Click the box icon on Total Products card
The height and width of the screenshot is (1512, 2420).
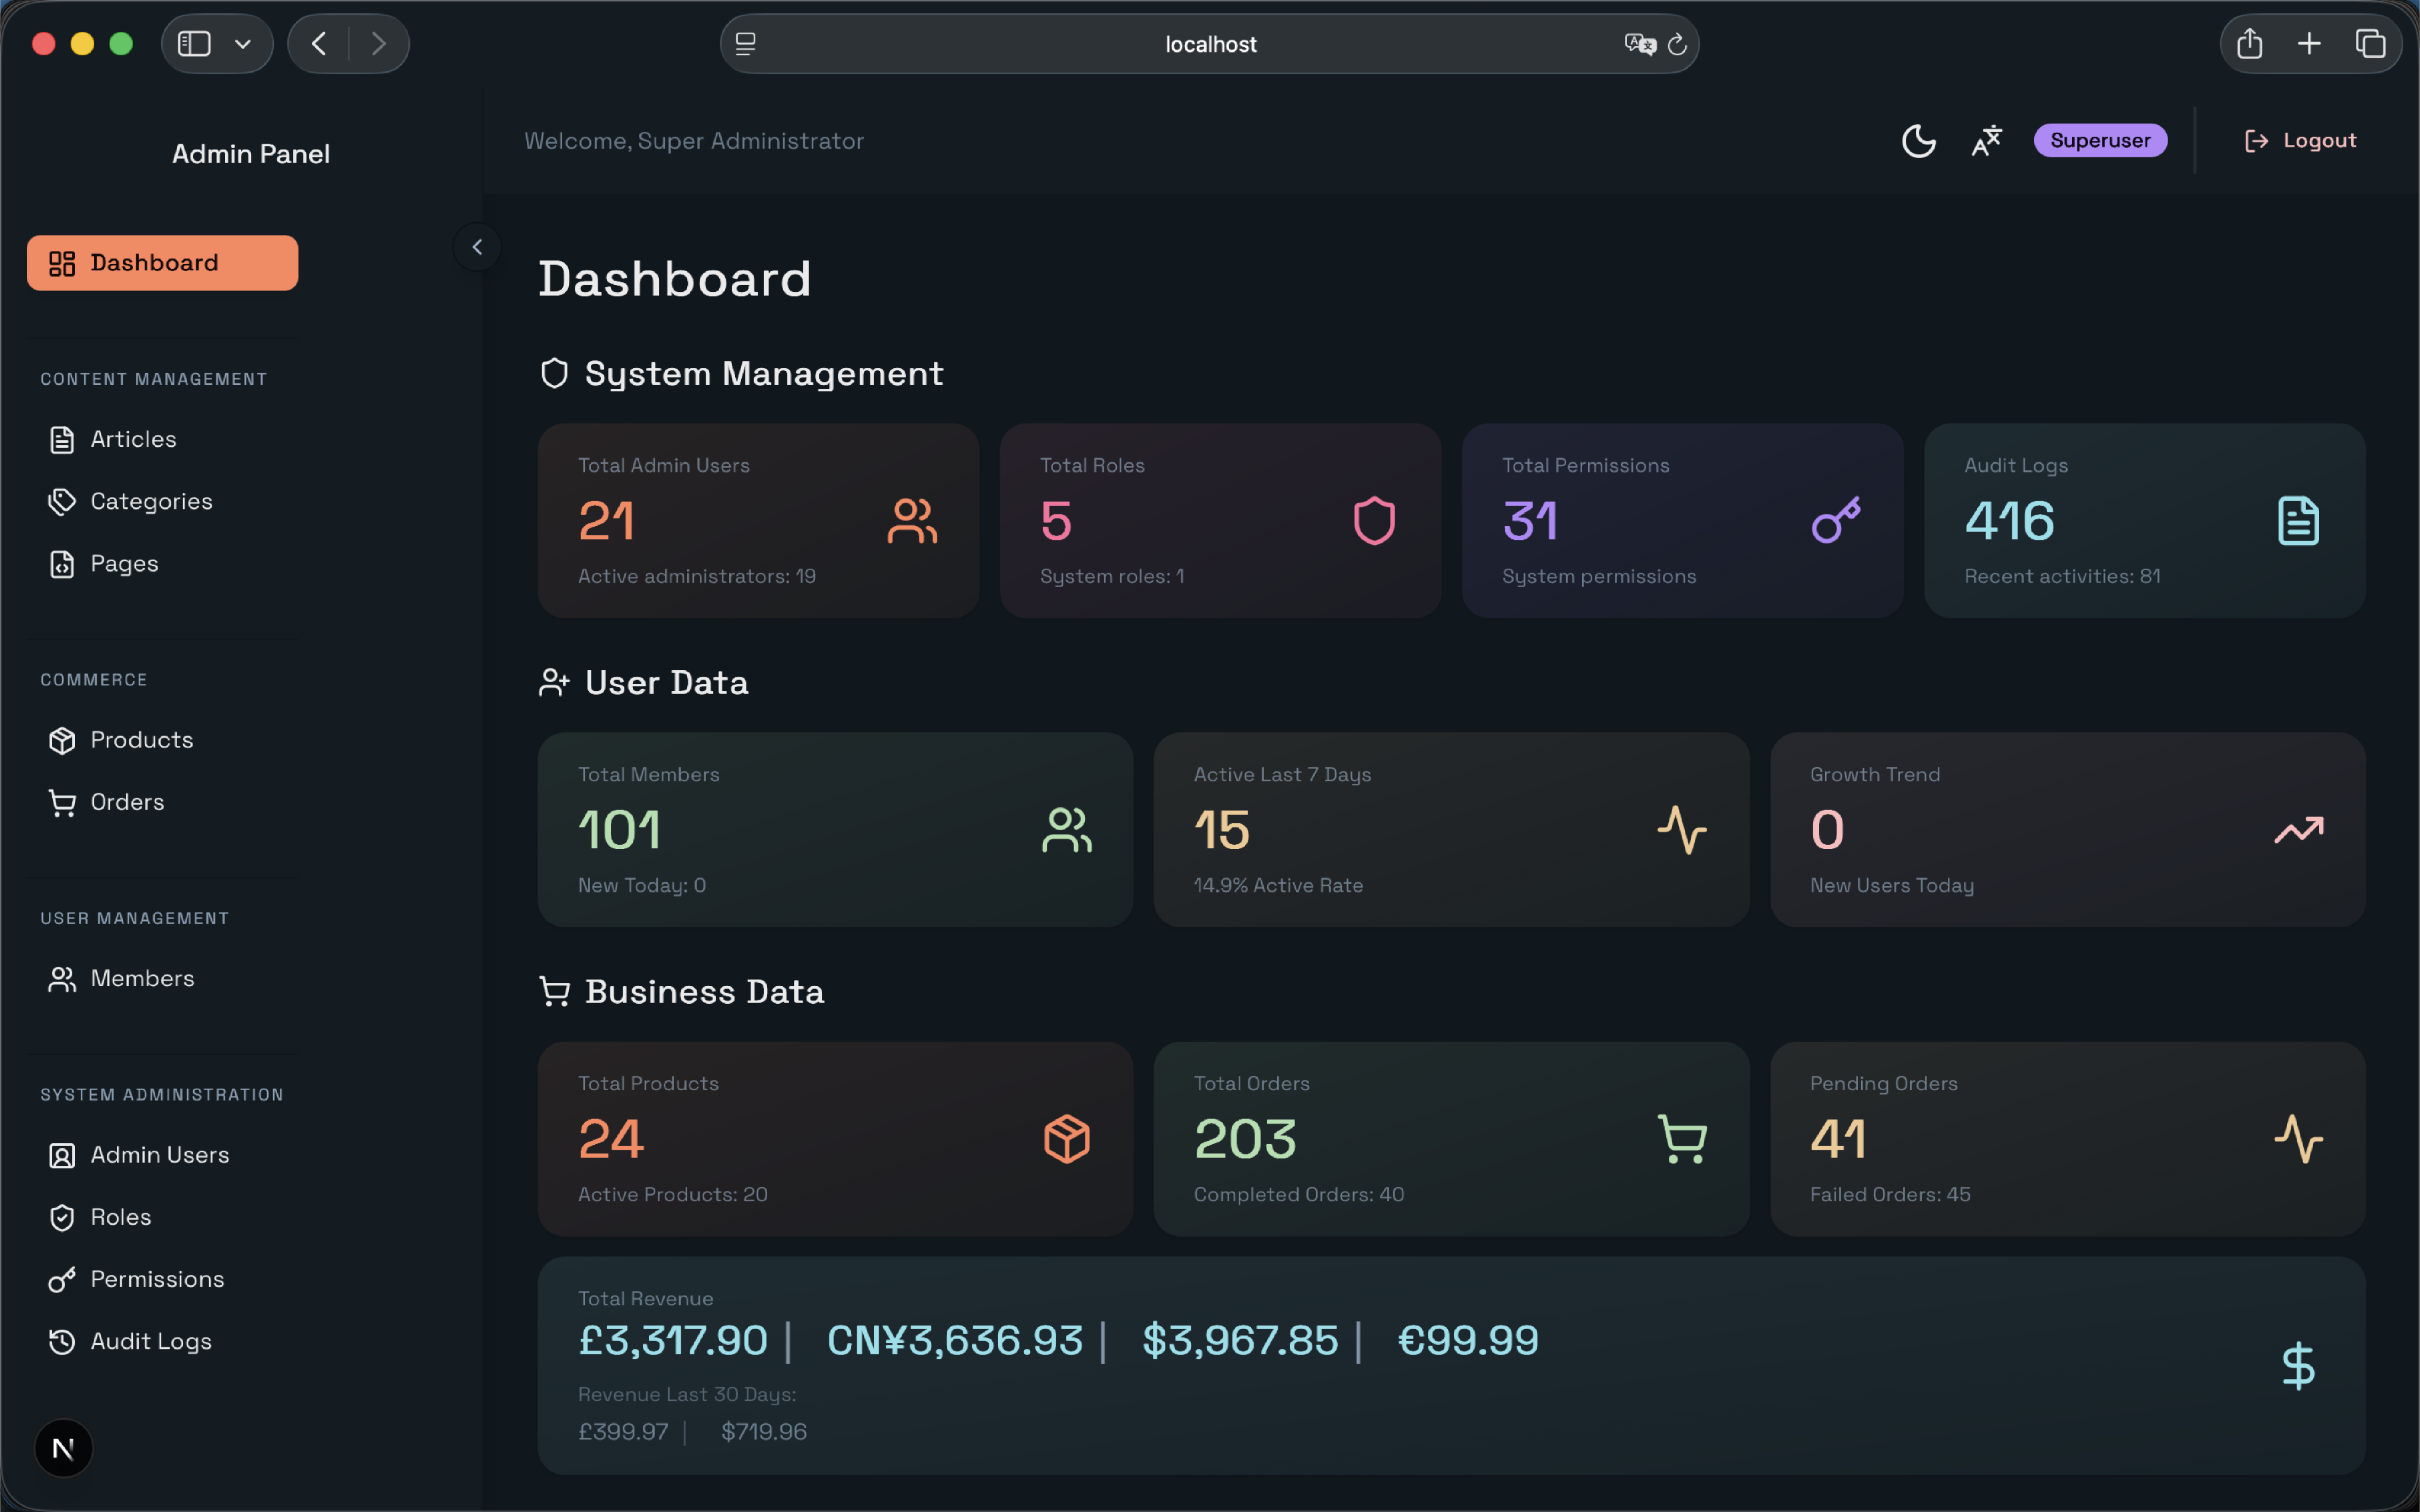1067,1139
